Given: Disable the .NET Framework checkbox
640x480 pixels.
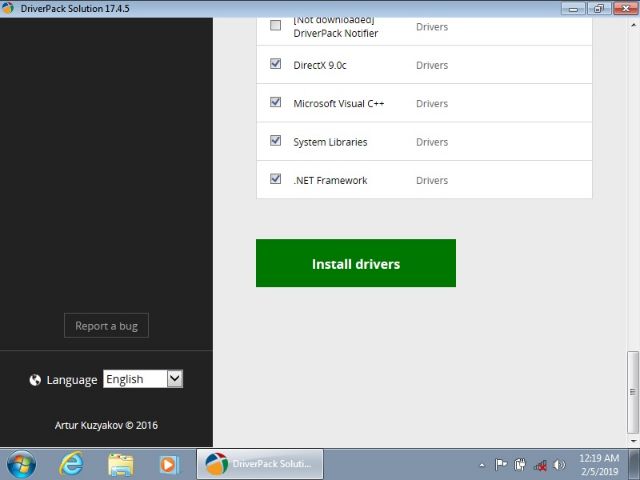Looking at the screenshot, I should tap(276, 179).
